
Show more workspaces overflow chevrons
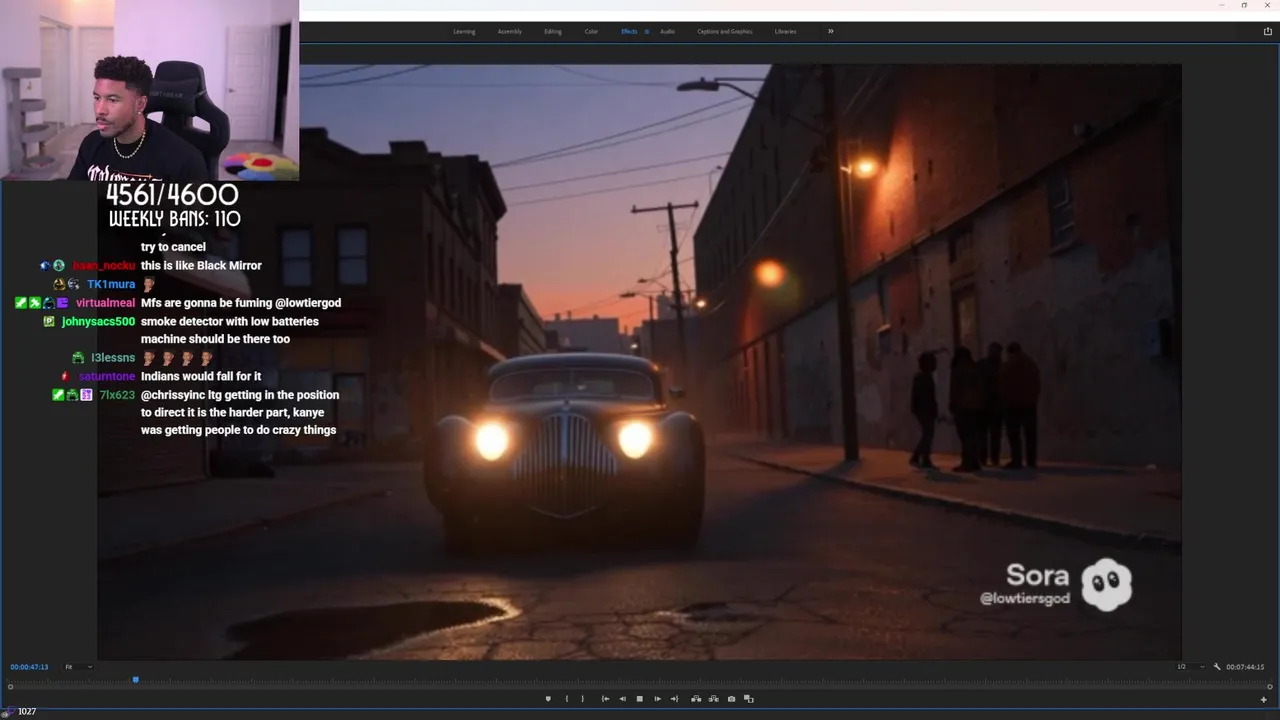[830, 31]
